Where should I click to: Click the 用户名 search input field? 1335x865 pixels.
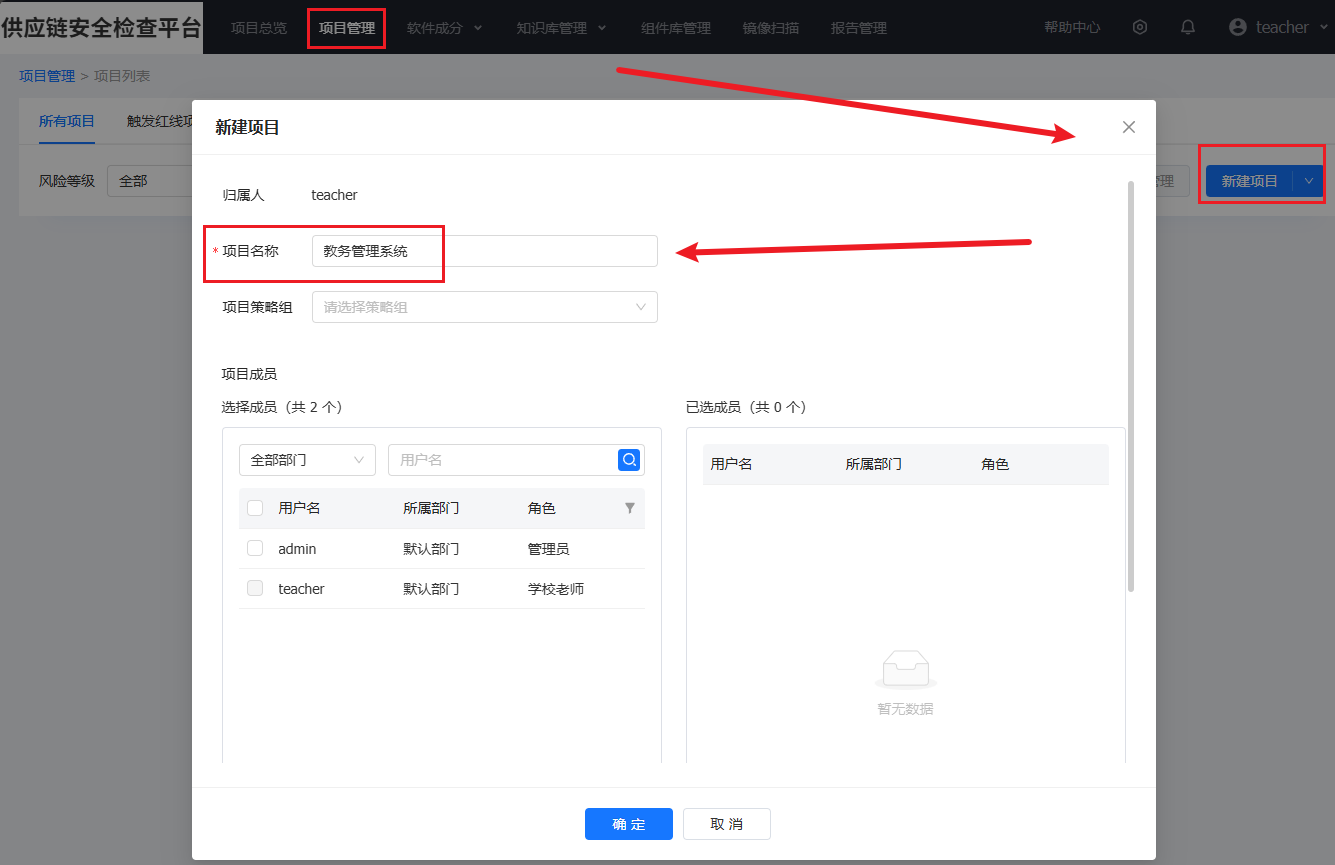click(x=503, y=460)
